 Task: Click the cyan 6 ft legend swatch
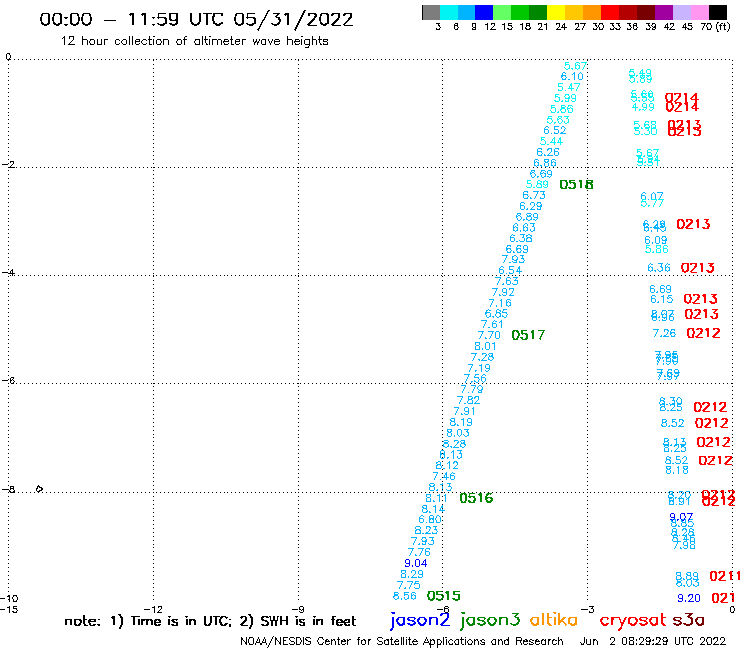[449, 12]
